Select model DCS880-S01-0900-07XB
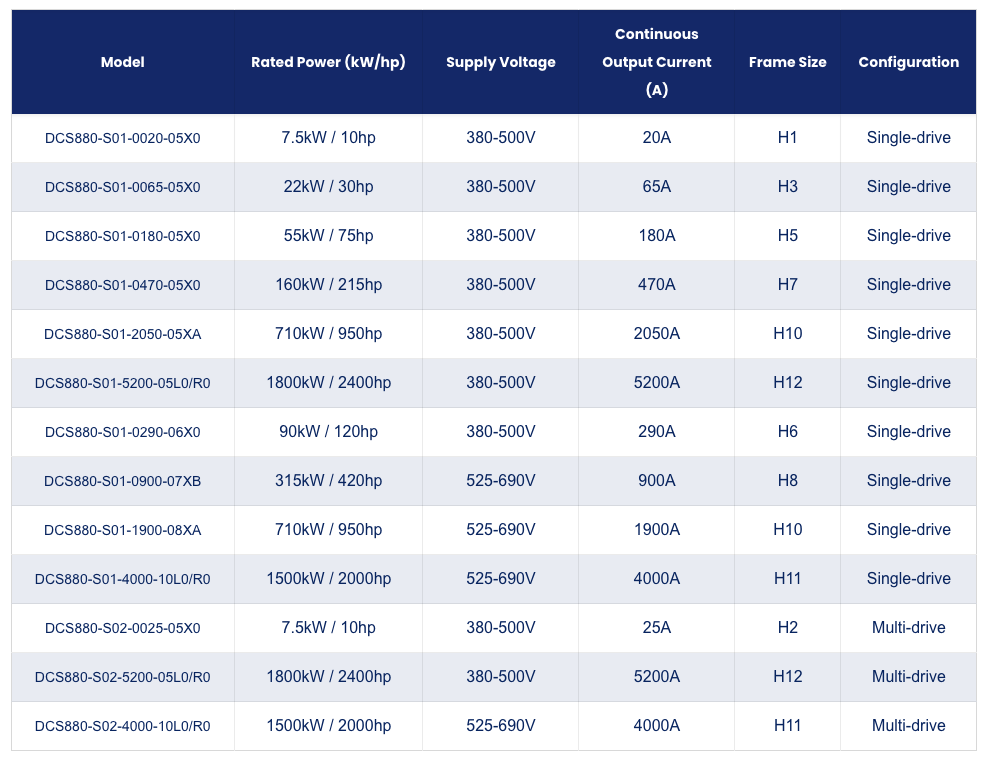This screenshot has height=764, width=988. (x=123, y=481)
